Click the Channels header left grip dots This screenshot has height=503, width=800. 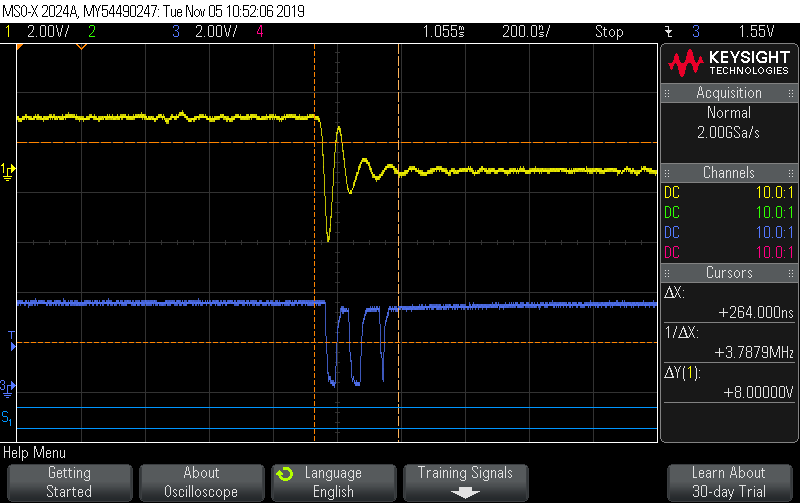pos(667,173)
